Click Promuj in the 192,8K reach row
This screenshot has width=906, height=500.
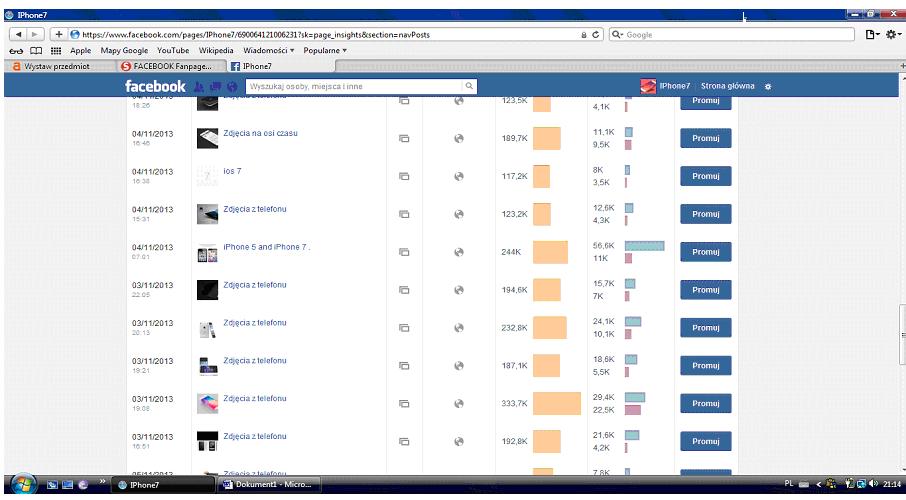pos(706,442)
